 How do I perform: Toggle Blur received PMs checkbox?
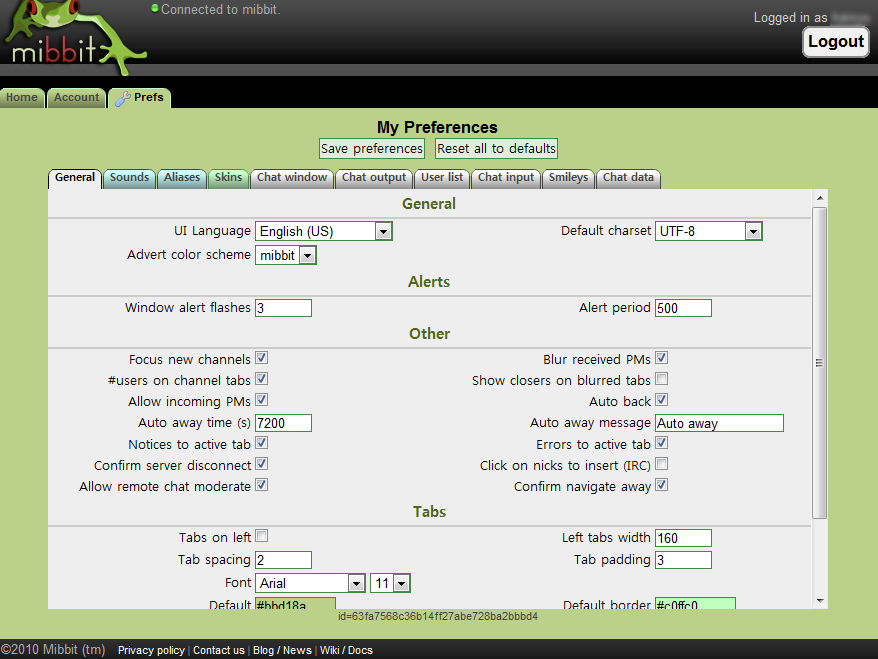(x=661, y=358)
